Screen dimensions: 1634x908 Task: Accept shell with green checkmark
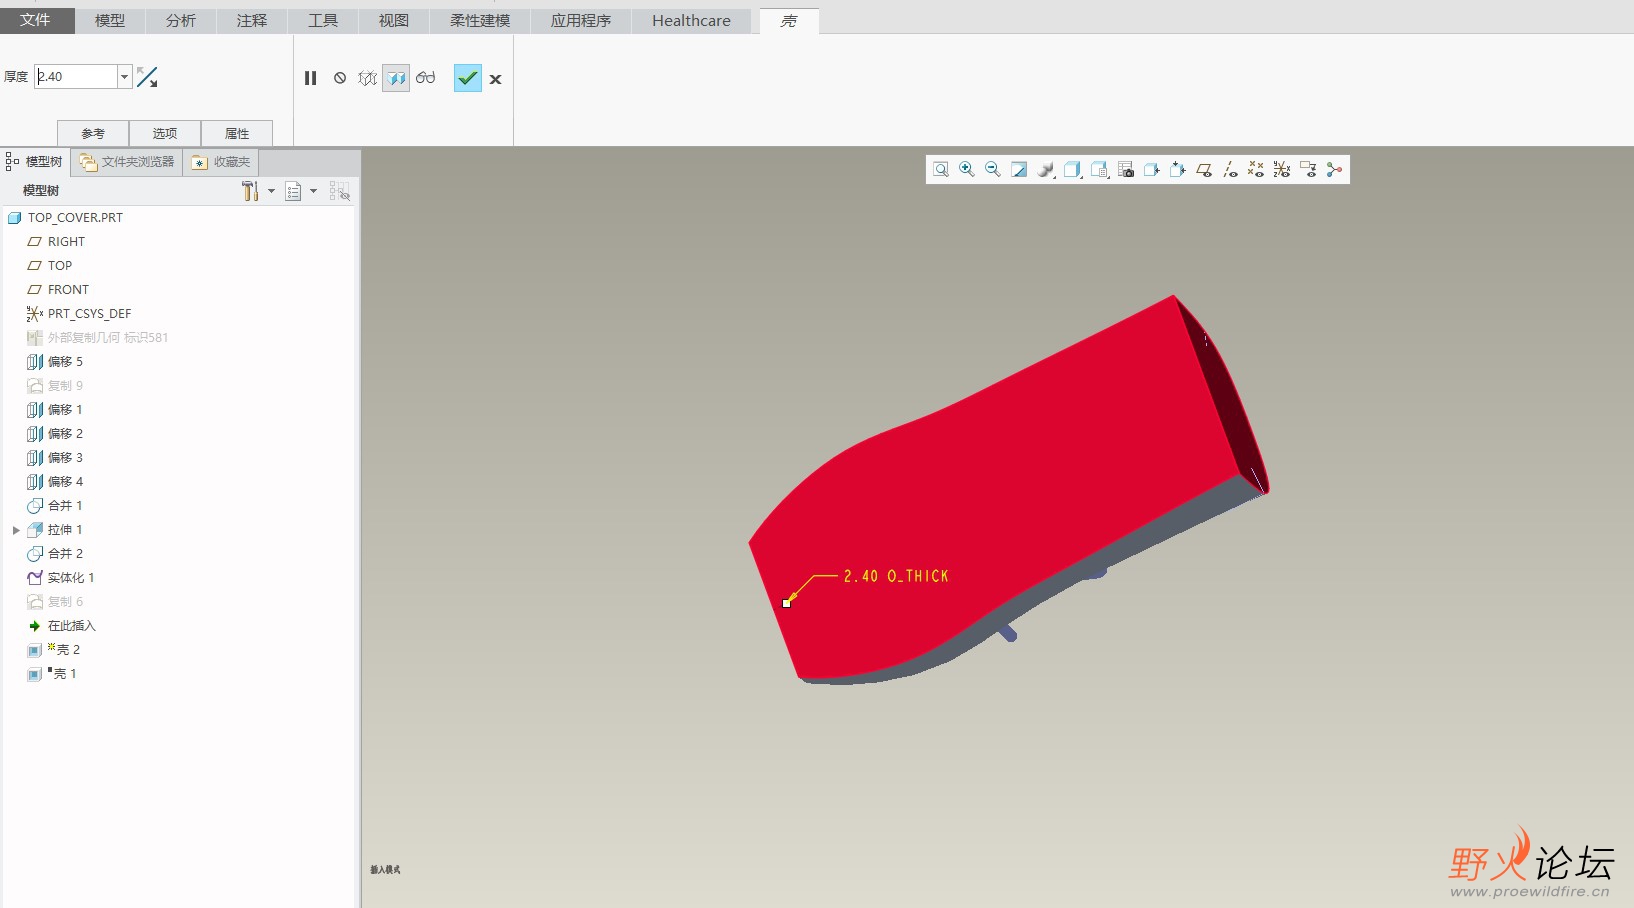tap(468, 78)
